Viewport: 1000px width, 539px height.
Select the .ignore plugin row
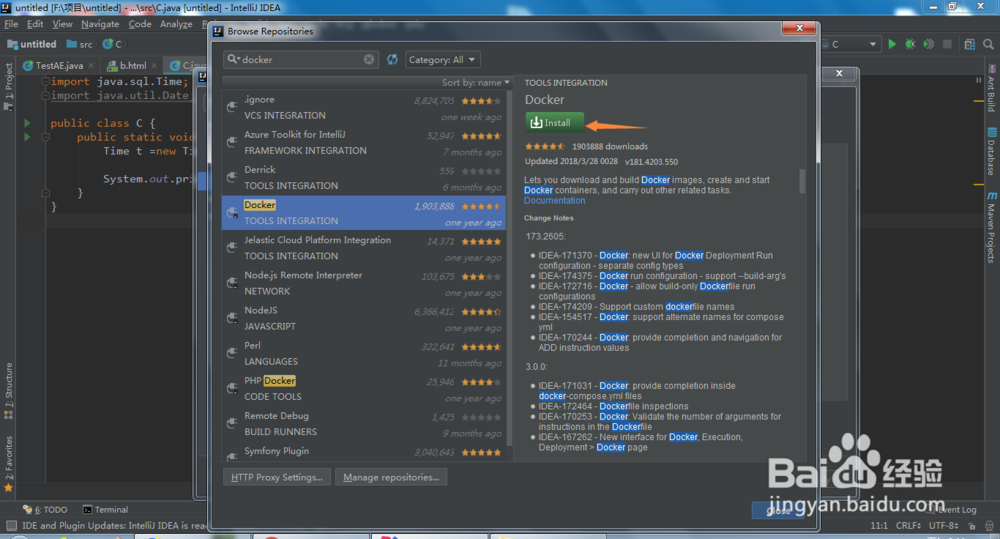[364, 107]
